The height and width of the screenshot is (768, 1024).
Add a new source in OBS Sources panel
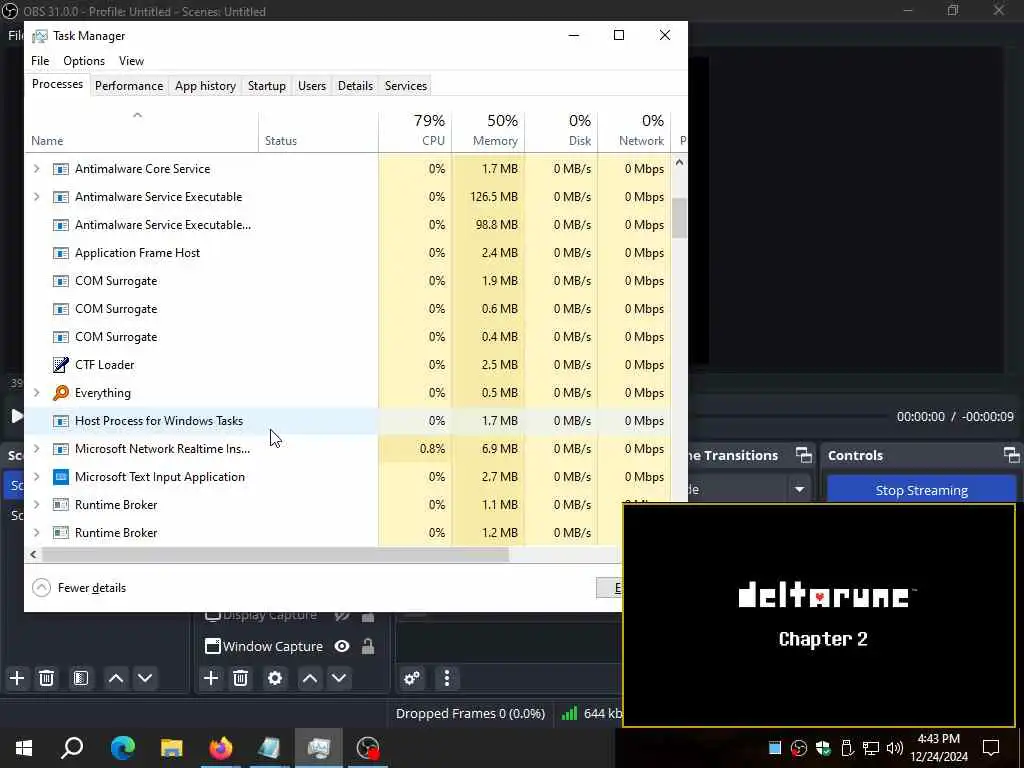coord(211,679)
